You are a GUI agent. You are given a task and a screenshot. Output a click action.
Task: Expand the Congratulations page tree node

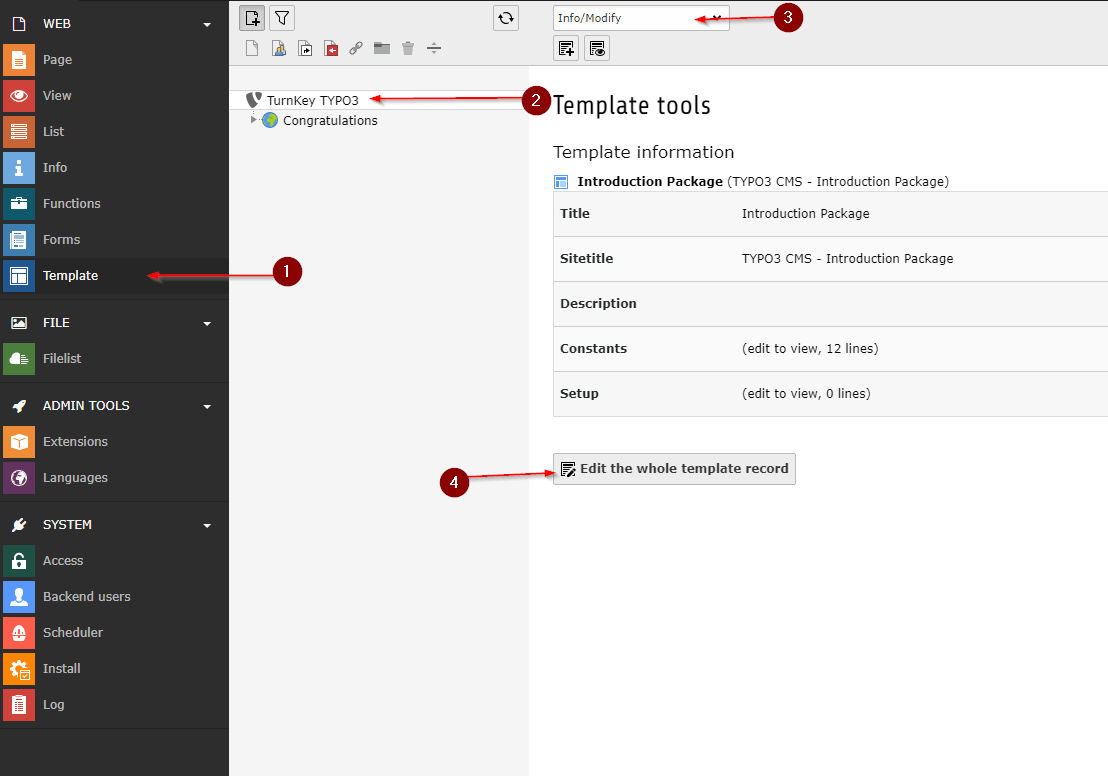coord(254,119)
